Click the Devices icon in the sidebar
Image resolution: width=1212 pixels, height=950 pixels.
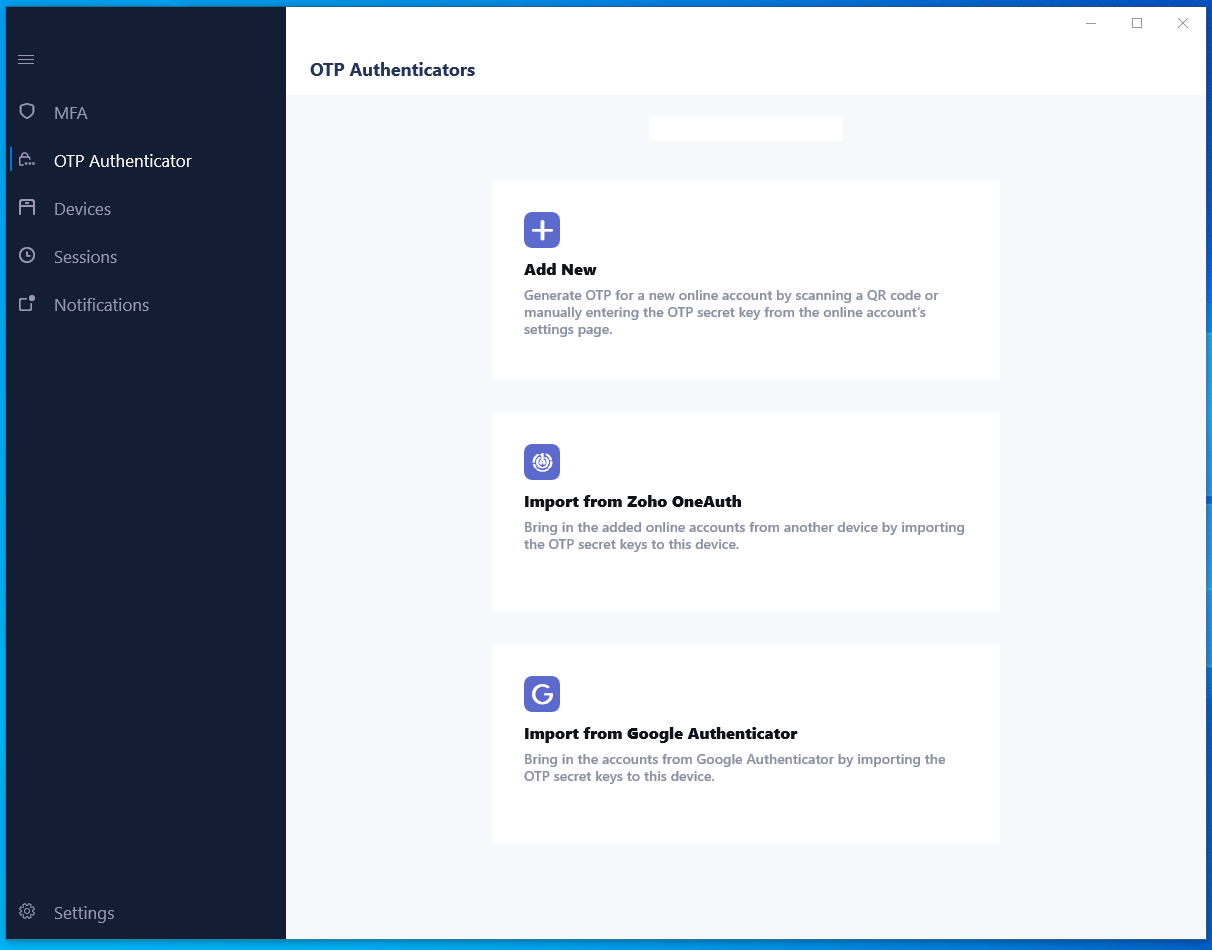pos(27,207)
